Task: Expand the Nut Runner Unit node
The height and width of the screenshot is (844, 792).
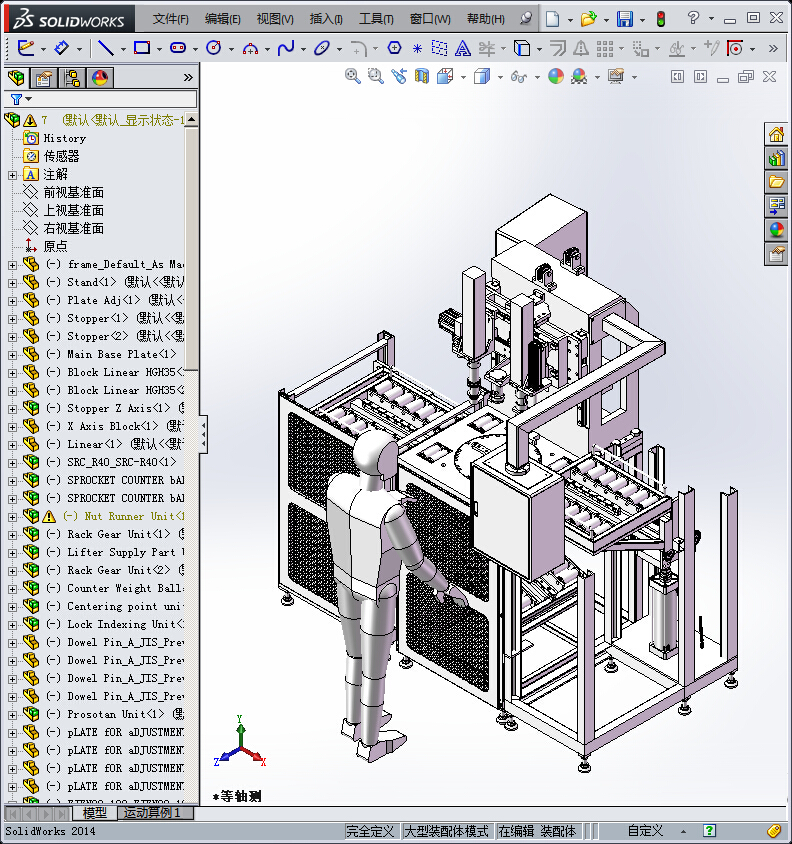Action: coord(12,517)
